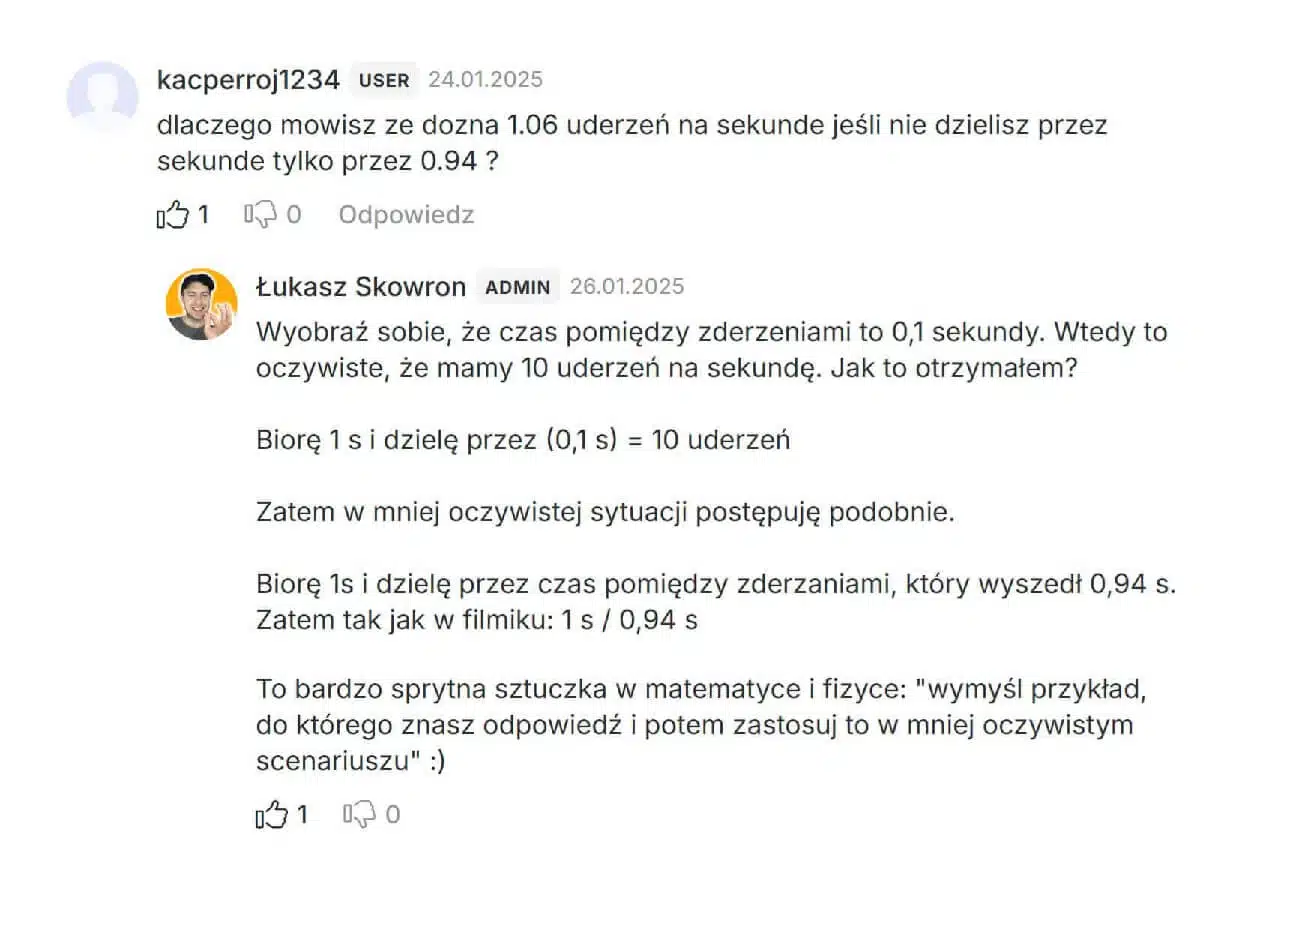Viewport: 1308px width, 928px height.
Task: Open Łukasz Skowron's profile photo
Action: (201, 304)
